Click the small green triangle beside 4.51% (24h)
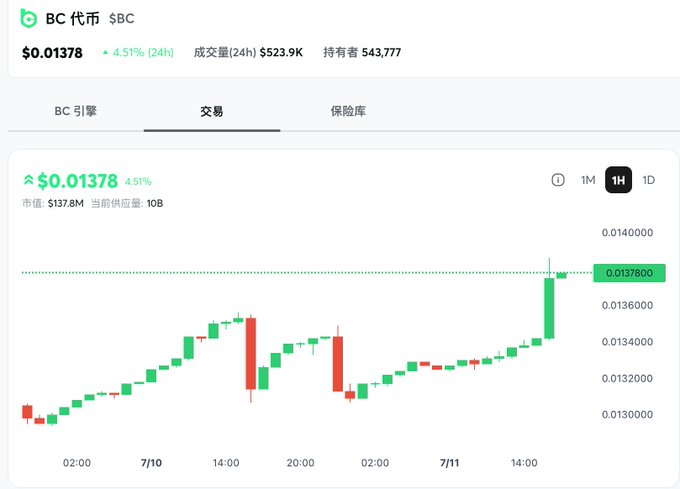Screen dimensions: 680x489 coord(105,52)
